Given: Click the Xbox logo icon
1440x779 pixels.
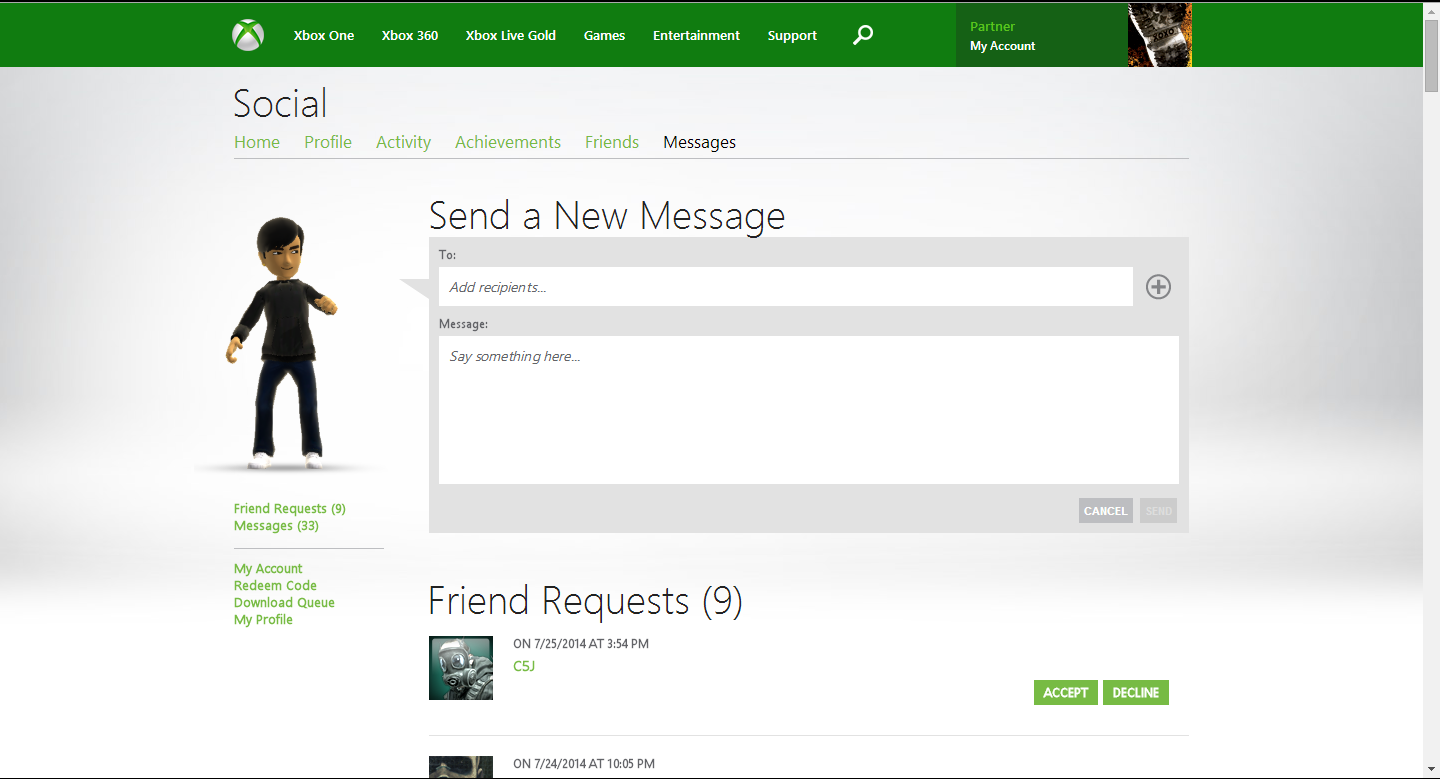Looking at the screenshot, I should (x=248, y=35).
